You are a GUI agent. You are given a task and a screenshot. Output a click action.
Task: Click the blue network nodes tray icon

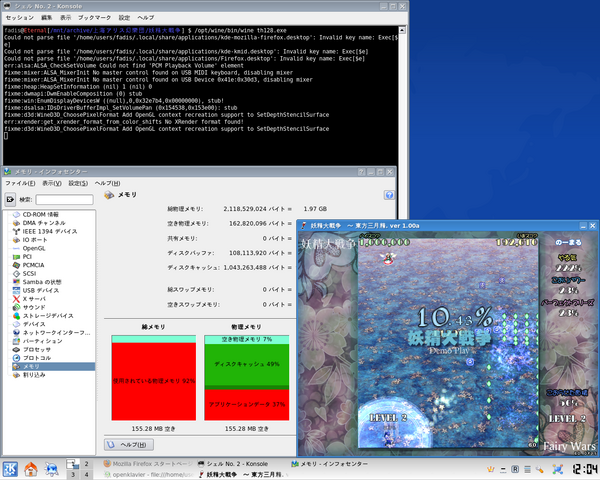tap(558, 469)
